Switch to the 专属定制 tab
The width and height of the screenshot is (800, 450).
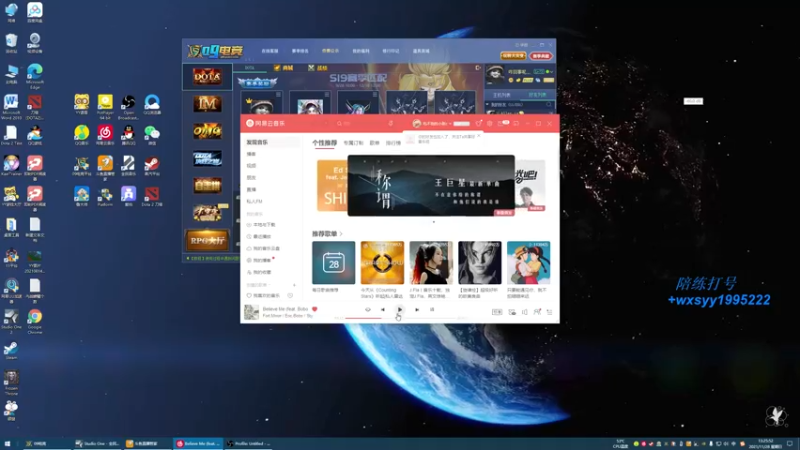pos(353,143)
